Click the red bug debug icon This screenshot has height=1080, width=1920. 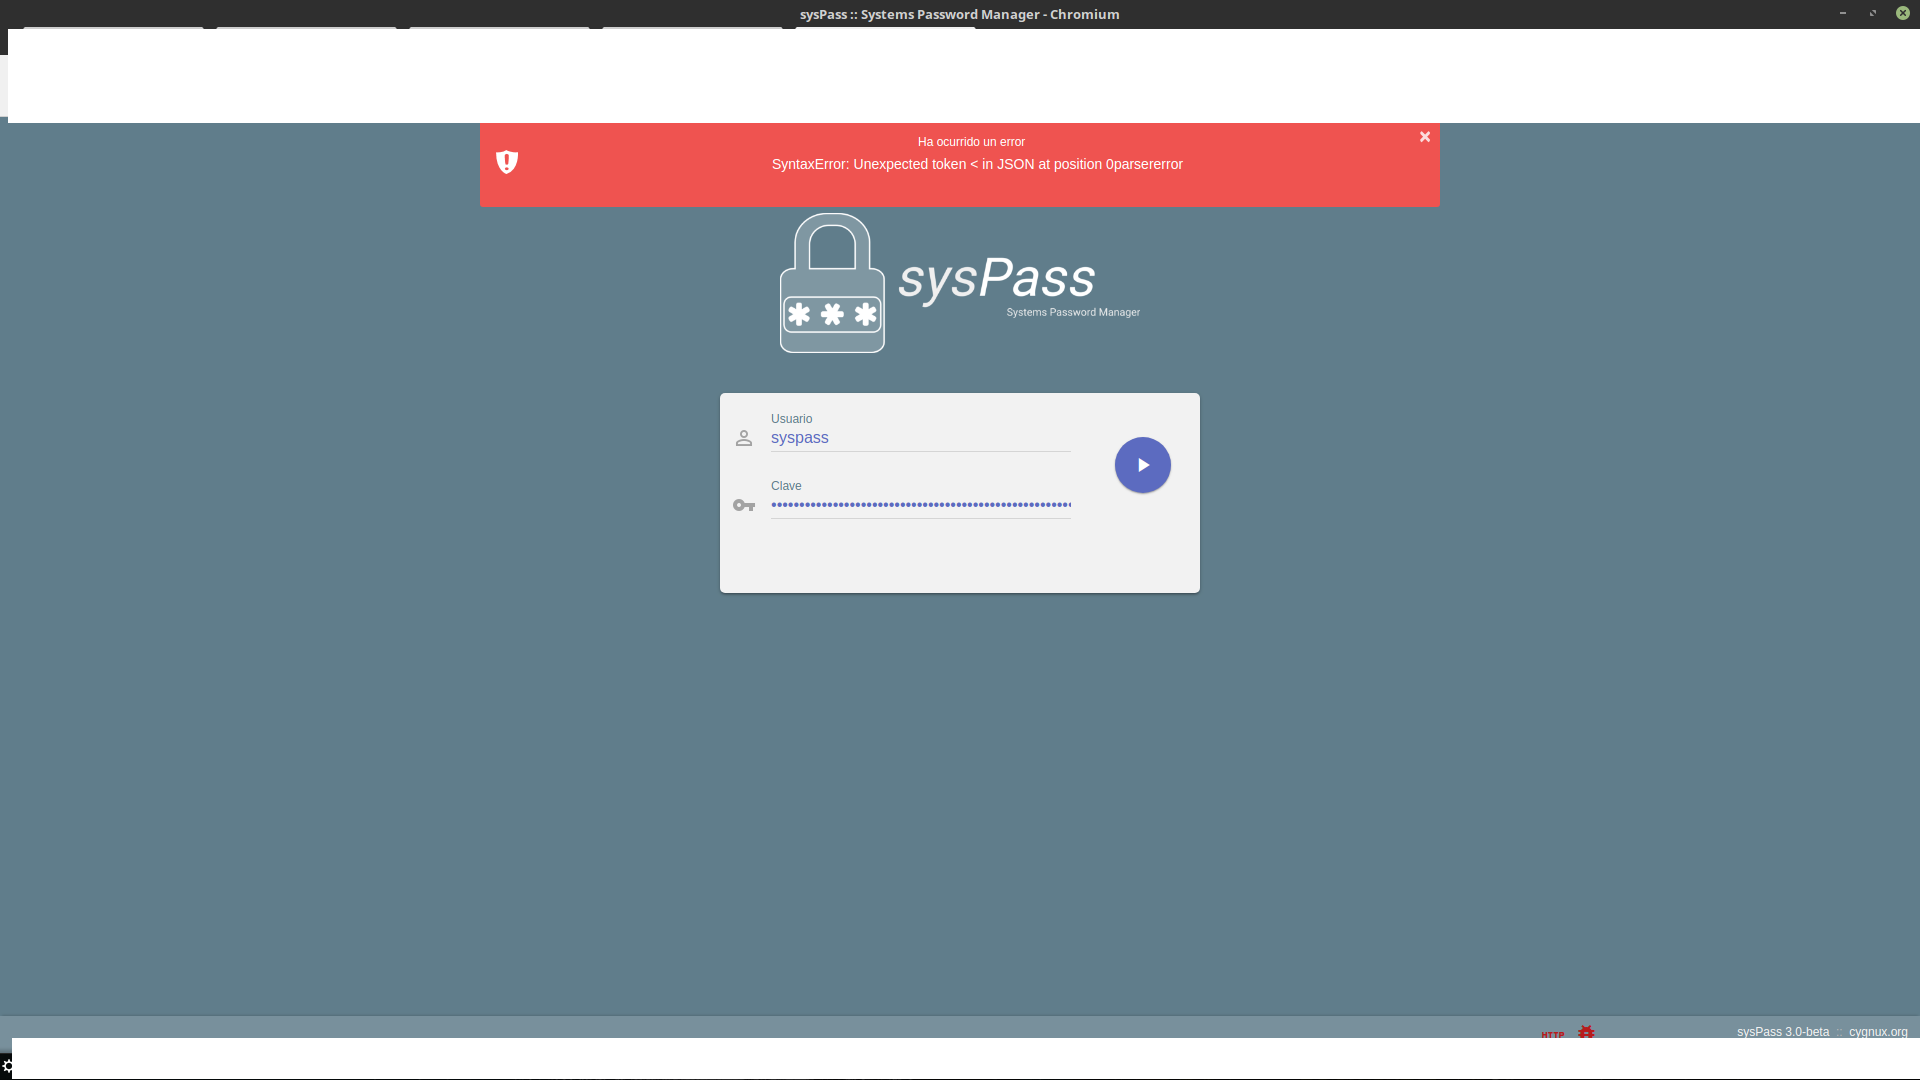point(1586,1032)
